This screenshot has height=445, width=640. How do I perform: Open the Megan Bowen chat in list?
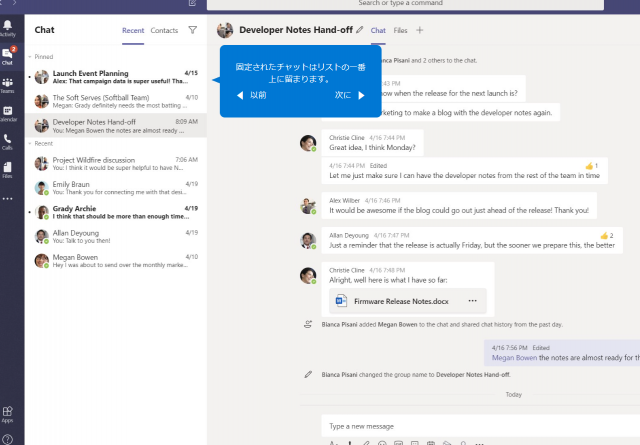pos(116,261)
